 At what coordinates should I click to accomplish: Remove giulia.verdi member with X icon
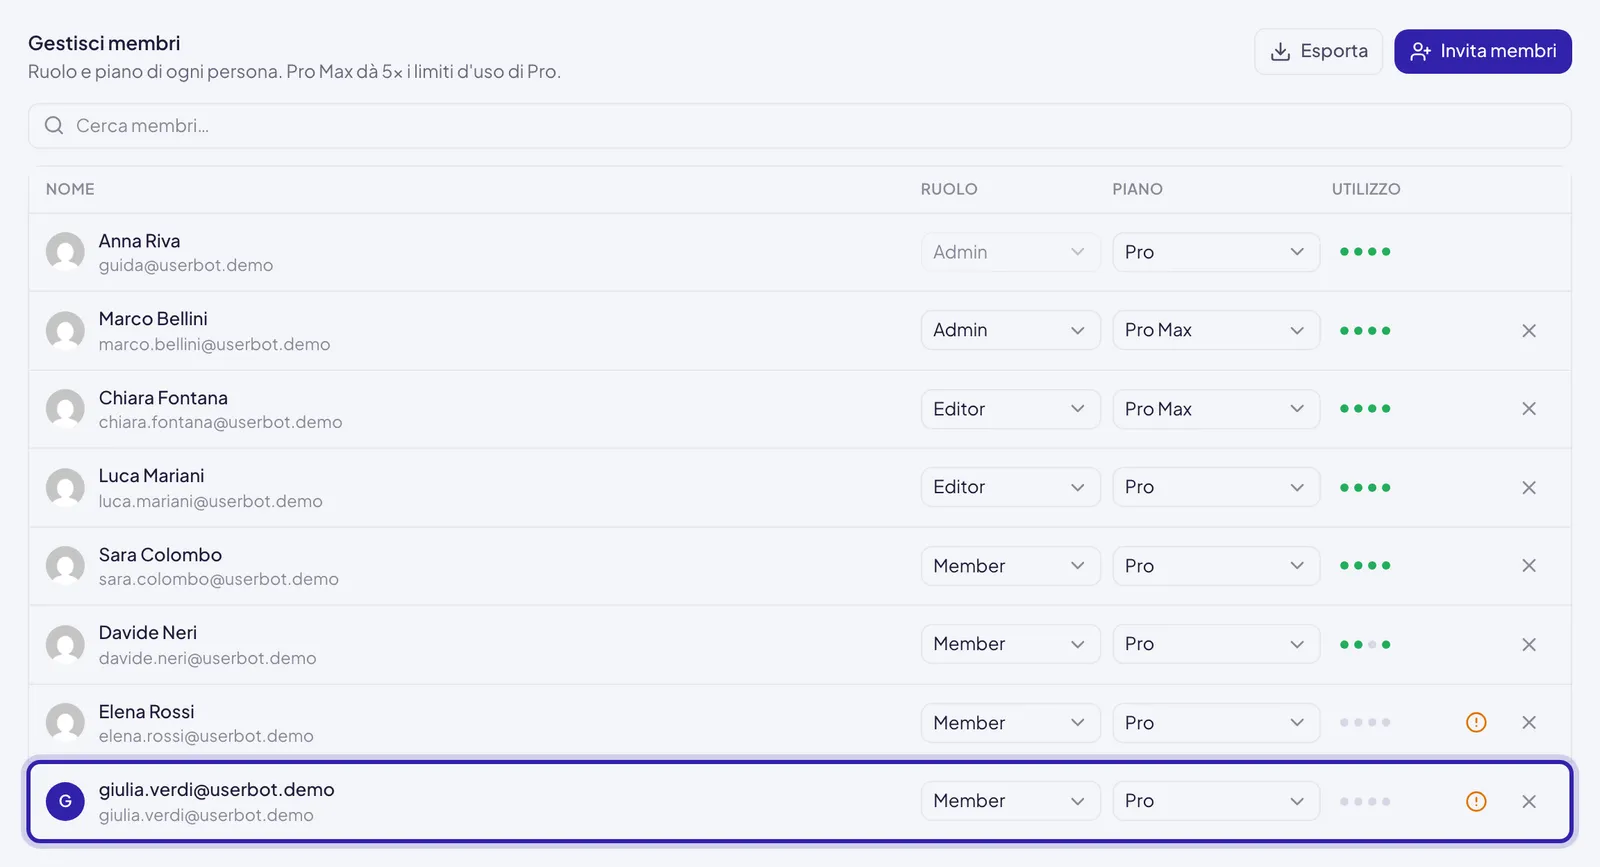pyautogui.click(x=1528, y=801)
